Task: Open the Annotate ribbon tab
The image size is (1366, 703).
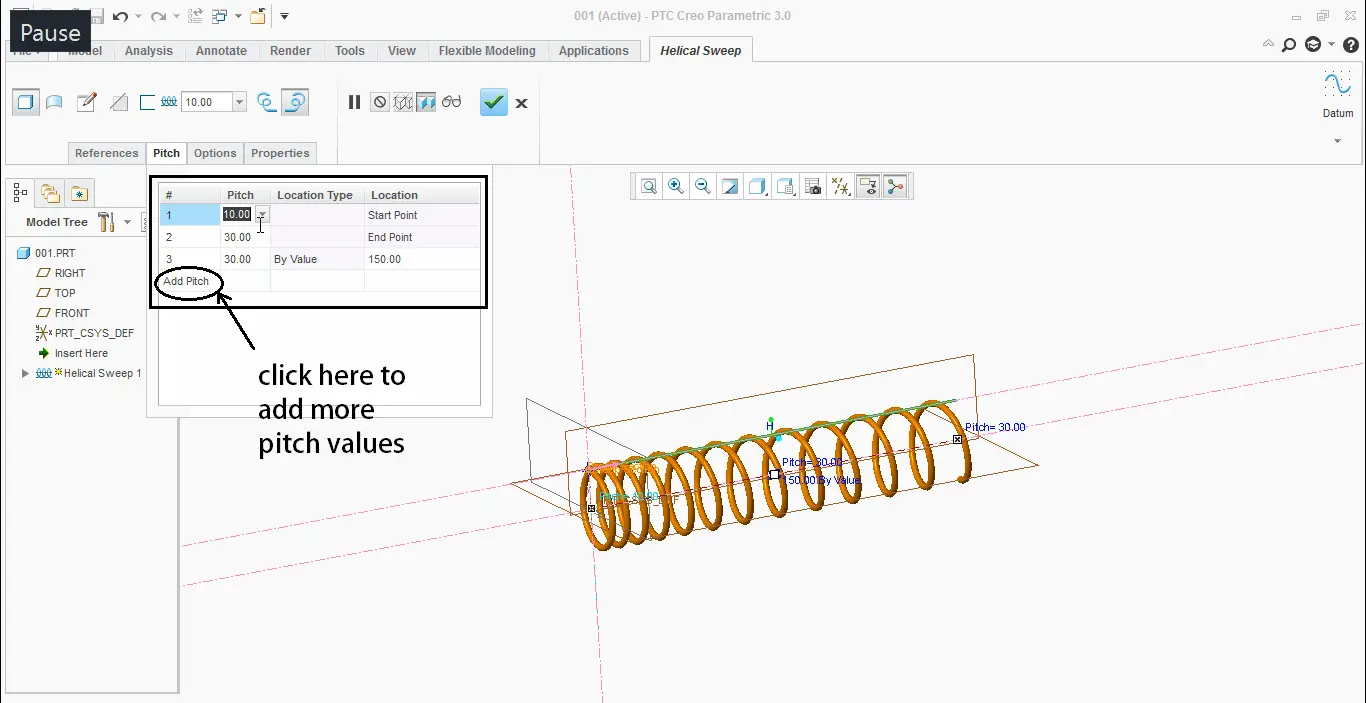Action: pyautogui.click(x=221, y=50)
